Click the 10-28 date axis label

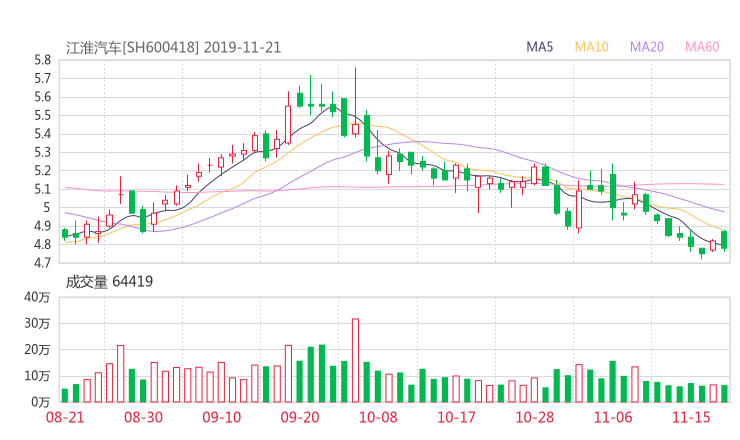coord(535,417)
